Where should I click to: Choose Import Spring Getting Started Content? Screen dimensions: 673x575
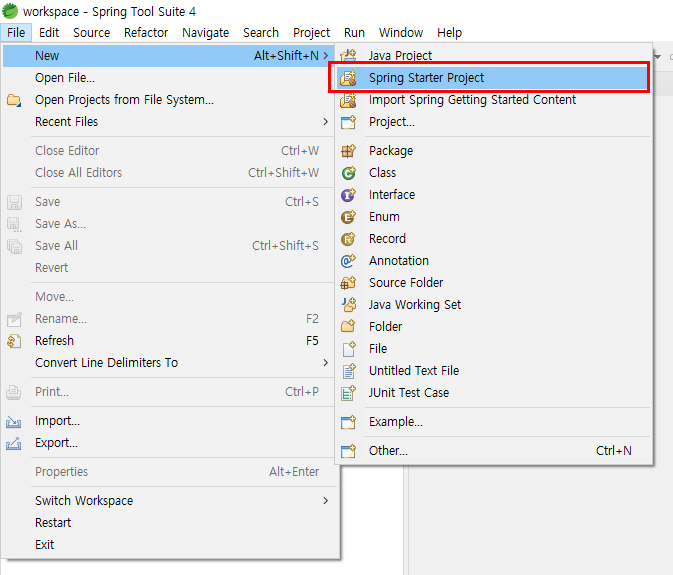(494, 100)
